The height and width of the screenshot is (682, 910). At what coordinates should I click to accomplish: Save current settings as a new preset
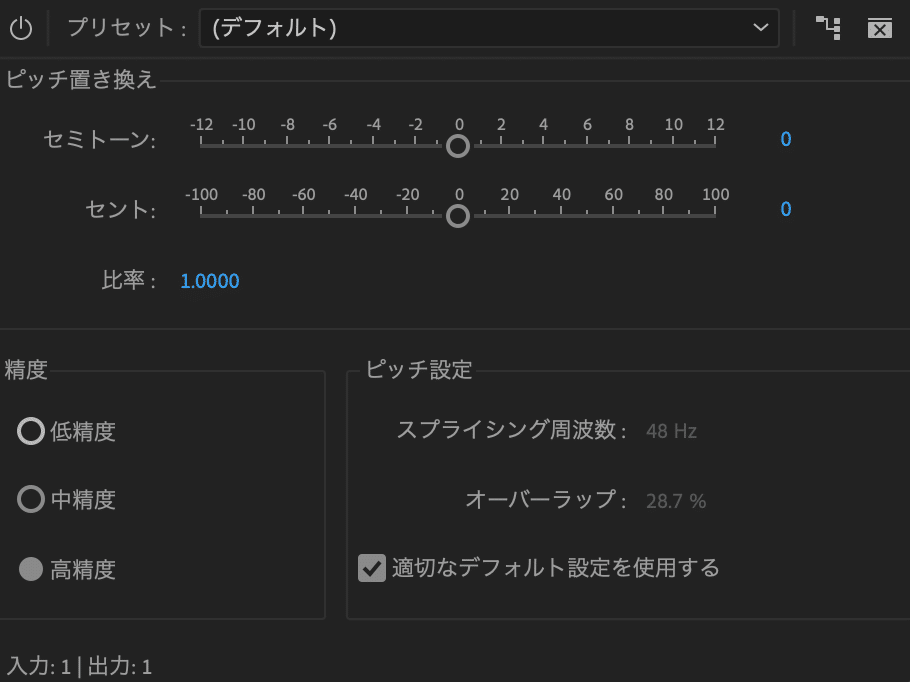[x=828, y=28]
